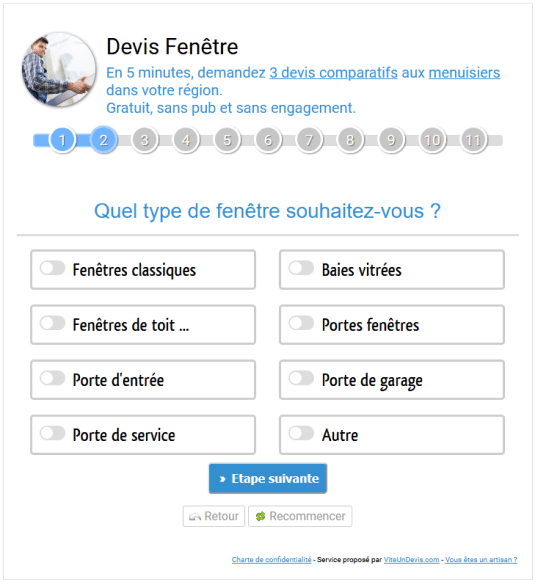Jump to step 5 in the stepper
Screen dimensions: 538x584
227,140
